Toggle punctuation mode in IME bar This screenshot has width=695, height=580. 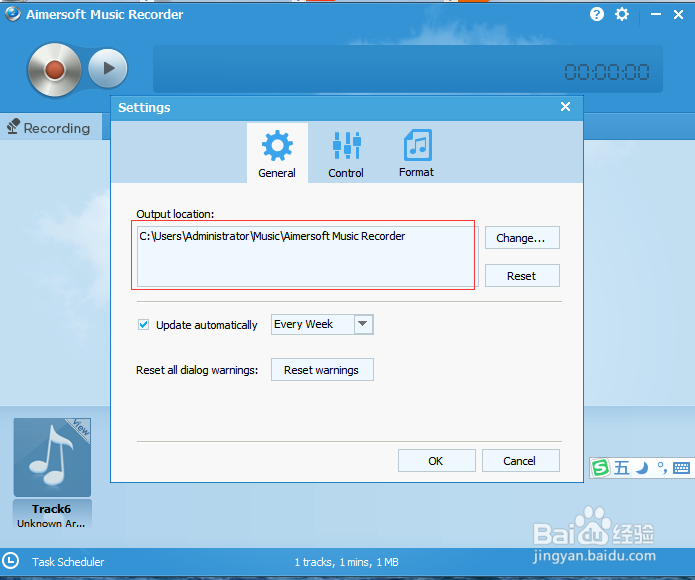(663, 468)
